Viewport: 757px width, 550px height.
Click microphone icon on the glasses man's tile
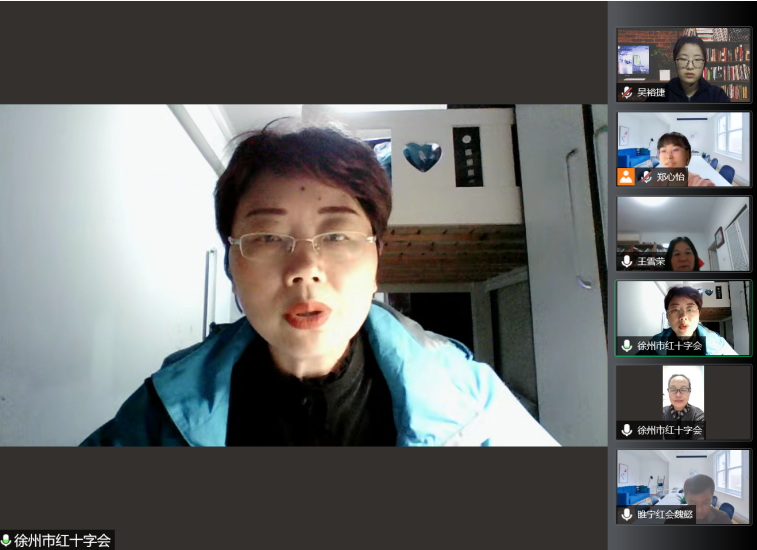(627, 430)
